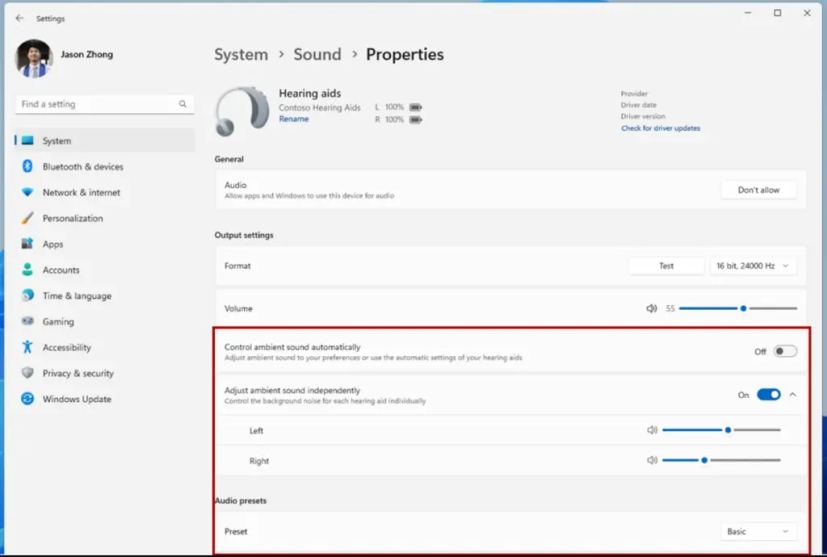Screen dimensions: 827x557
Task: Open Windows Update section
Action: tap(76, 399)
